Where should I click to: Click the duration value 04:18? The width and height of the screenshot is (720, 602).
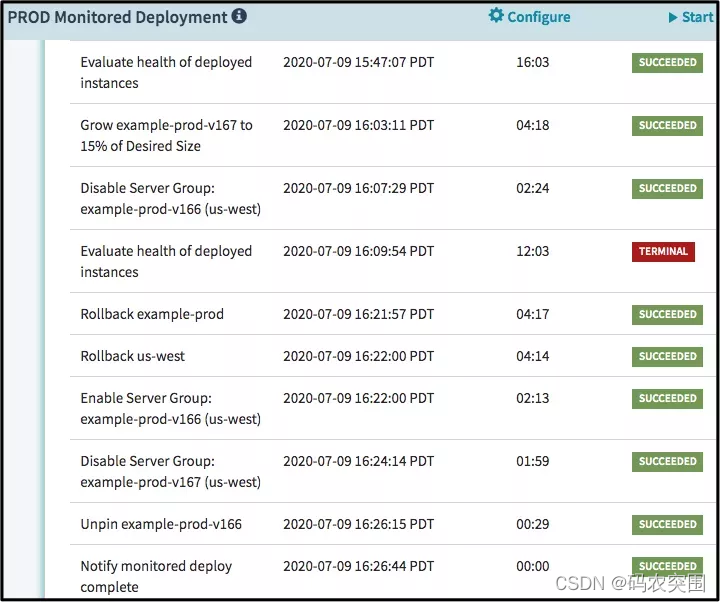coord(533,125)
